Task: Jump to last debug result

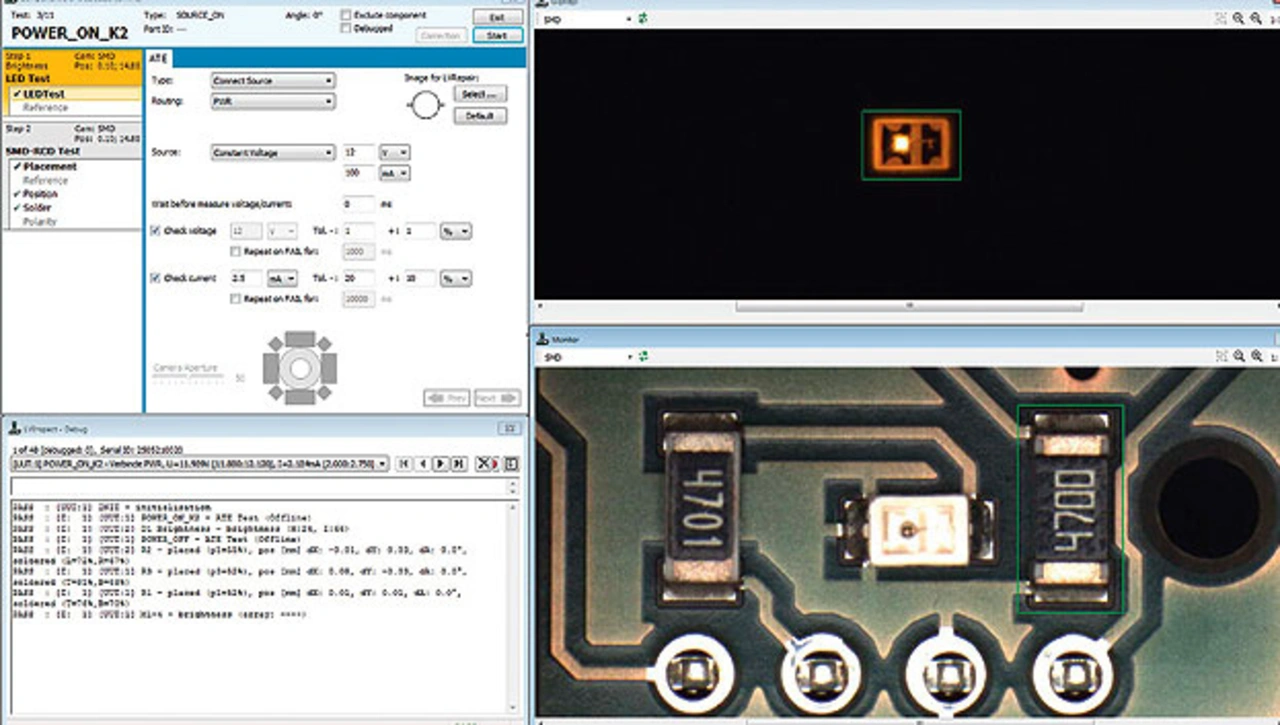Action: click(x=457, y=464)
